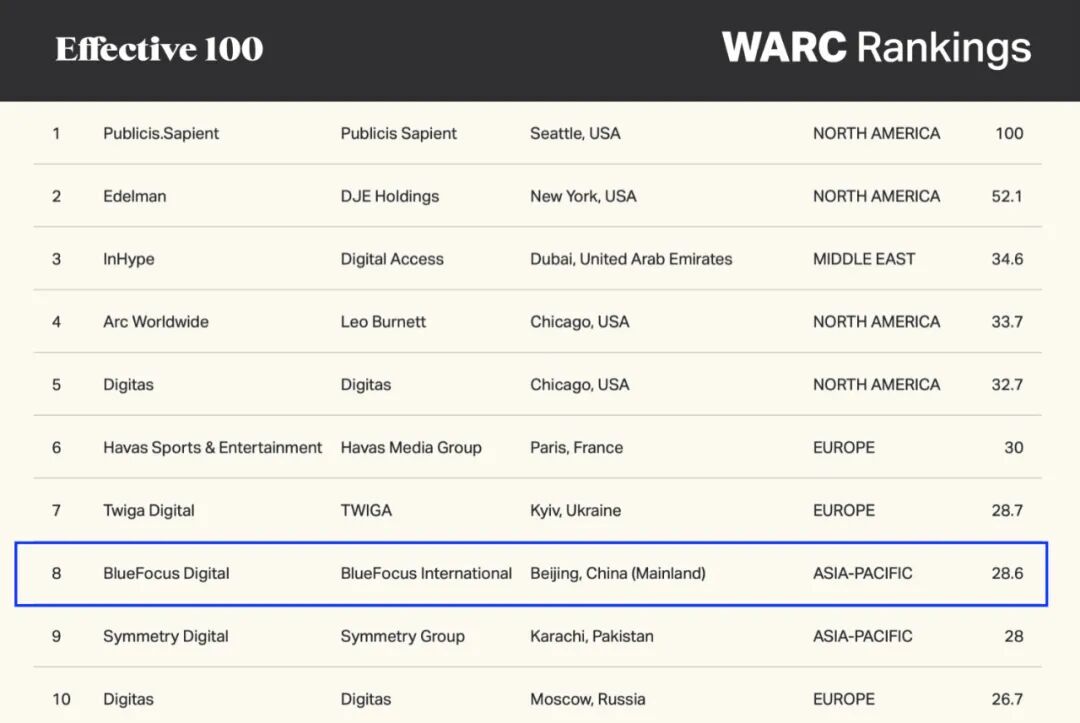Select agency name InHype

click(129, 259)
